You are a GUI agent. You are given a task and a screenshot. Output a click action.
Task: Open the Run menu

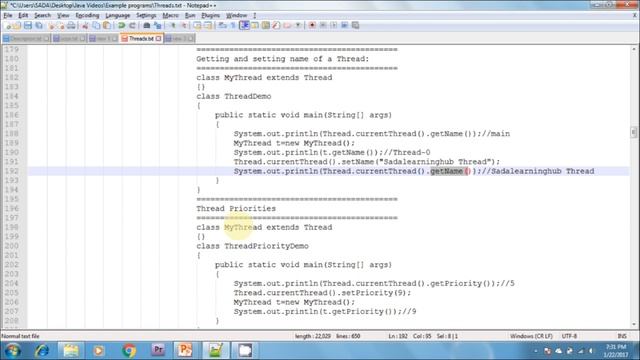(190, 15)
